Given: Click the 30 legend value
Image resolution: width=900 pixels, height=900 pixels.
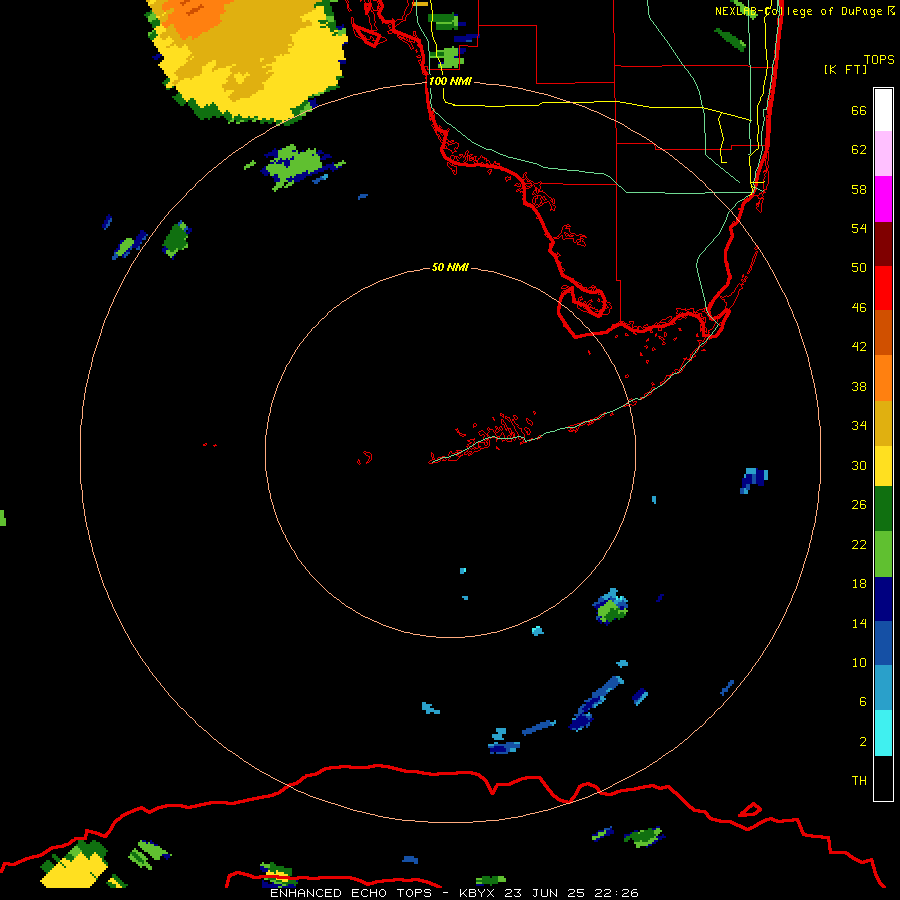Looking at the screenshot, I should pyautogui.click(x=859, y=465).
